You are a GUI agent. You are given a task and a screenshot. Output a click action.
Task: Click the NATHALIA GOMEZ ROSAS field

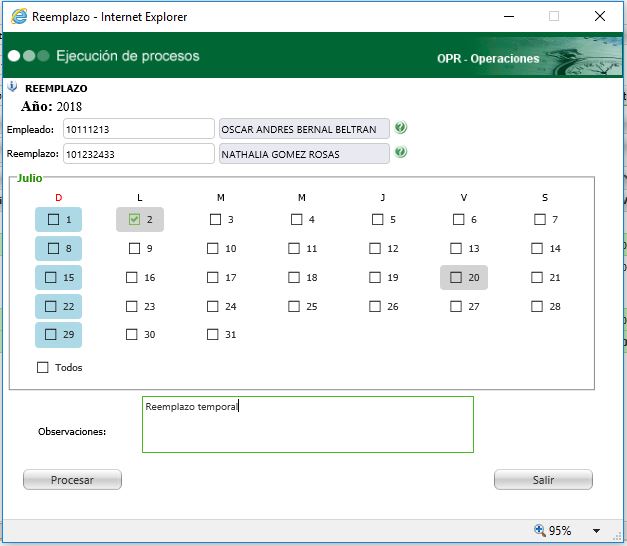click(304, 154)
